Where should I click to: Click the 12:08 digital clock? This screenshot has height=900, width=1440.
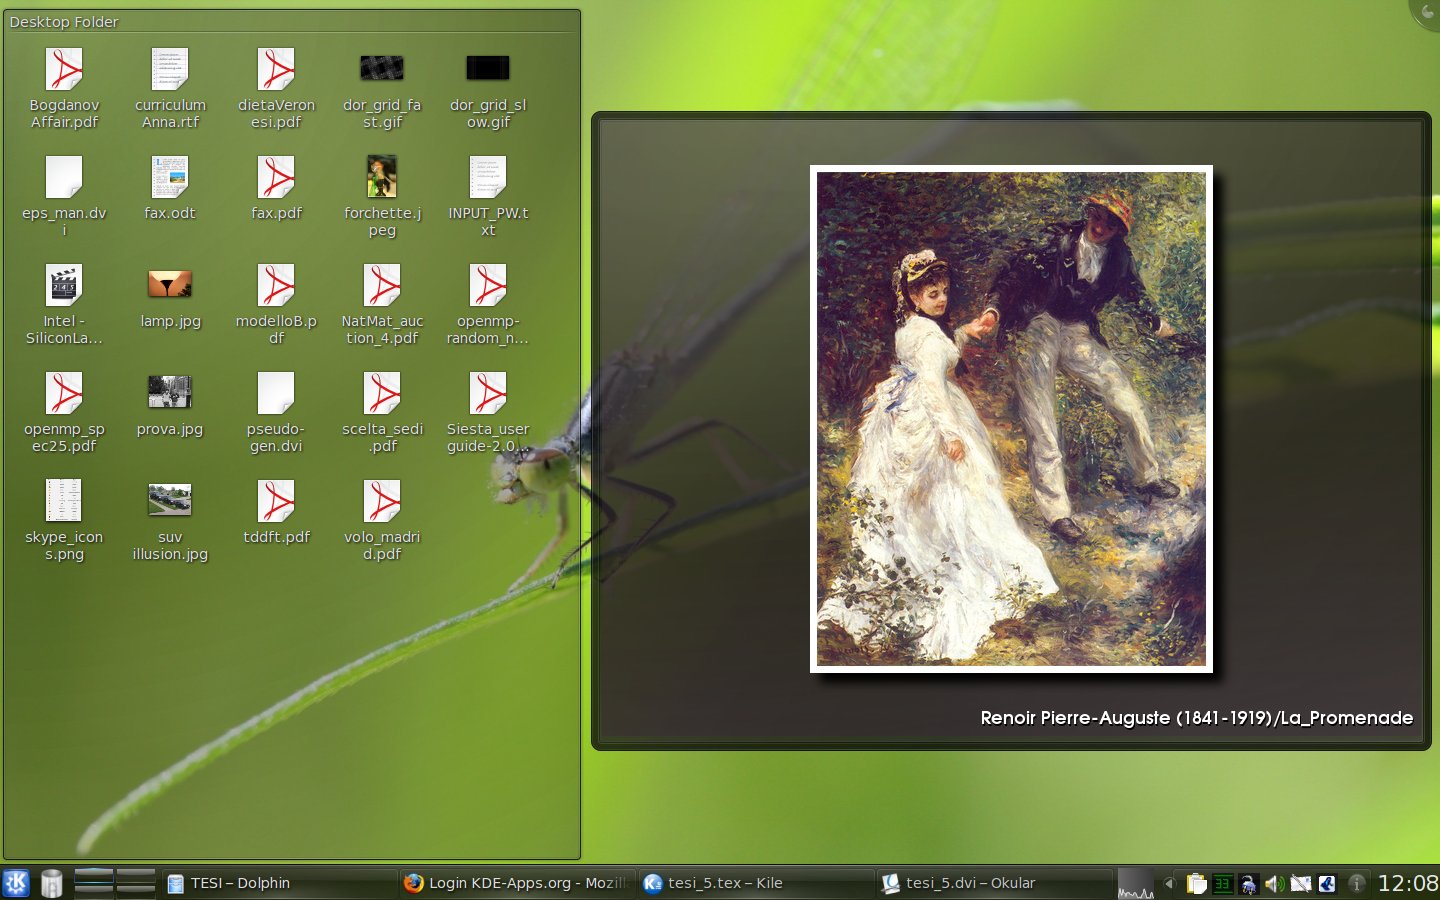(x=1408, y=883)
